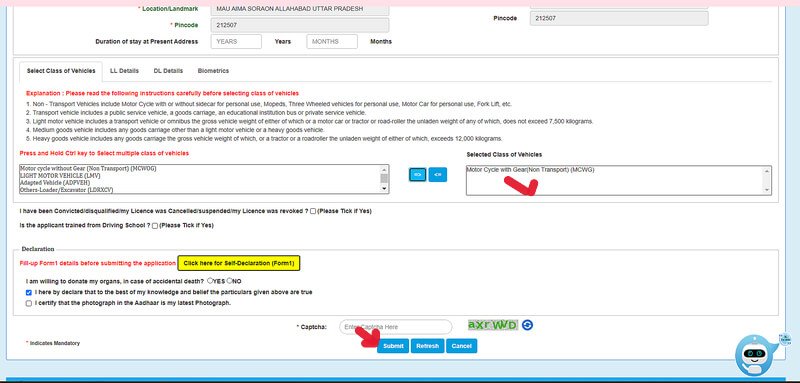Click the remove-from-selected left arrow button
800x383 pixels.
coord(437,174)
